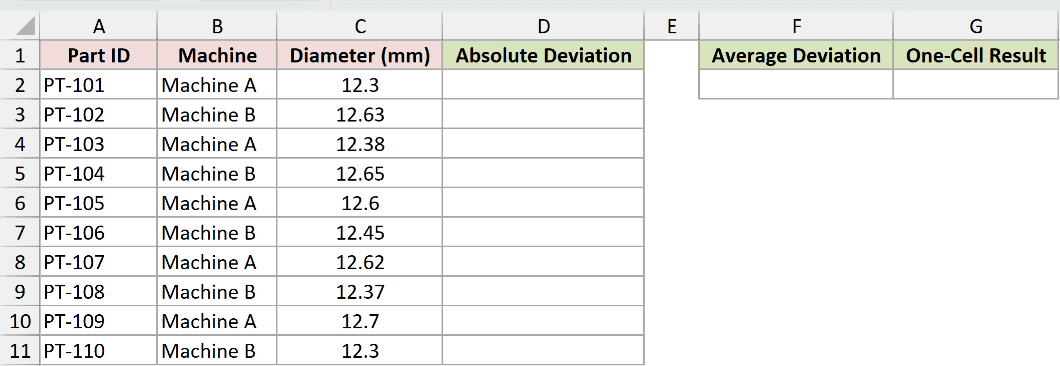Click the One-Cell Result header cell

pos(976,55)
